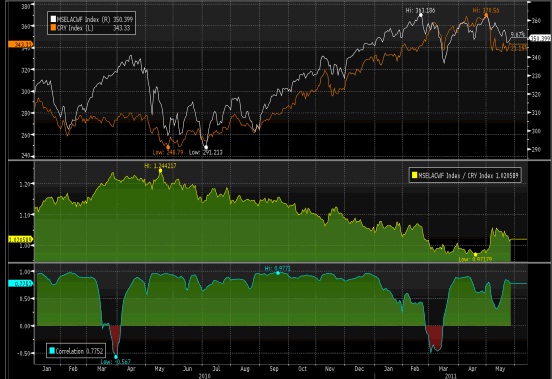Click the 290 tick on the right axis

(536, 150)
